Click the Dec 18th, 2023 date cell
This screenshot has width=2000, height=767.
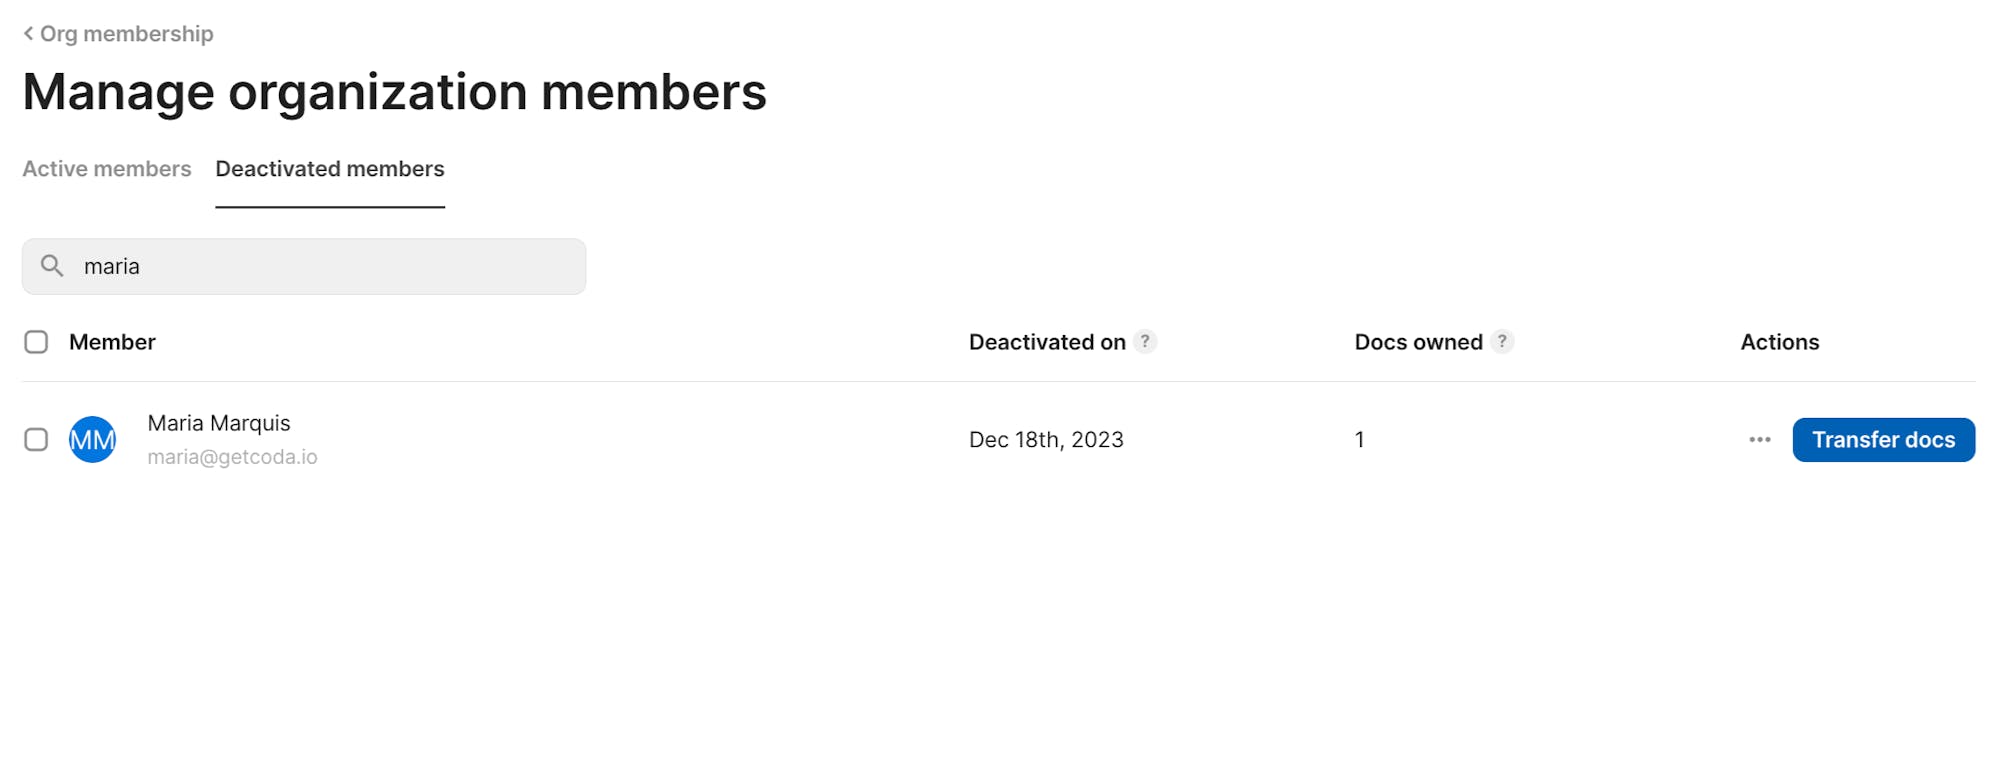pyautogui.click(x=1046, y=440)
